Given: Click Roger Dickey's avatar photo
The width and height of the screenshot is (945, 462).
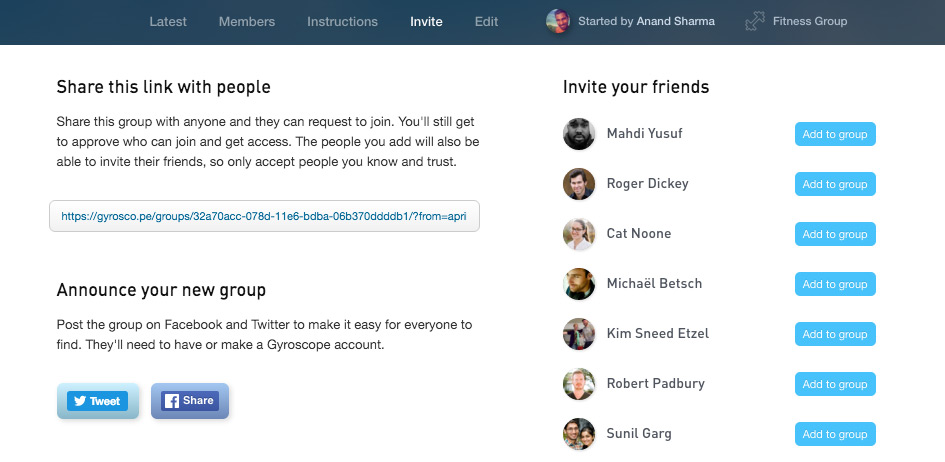Looking at the screenshot, I should (x=579, y=184).
